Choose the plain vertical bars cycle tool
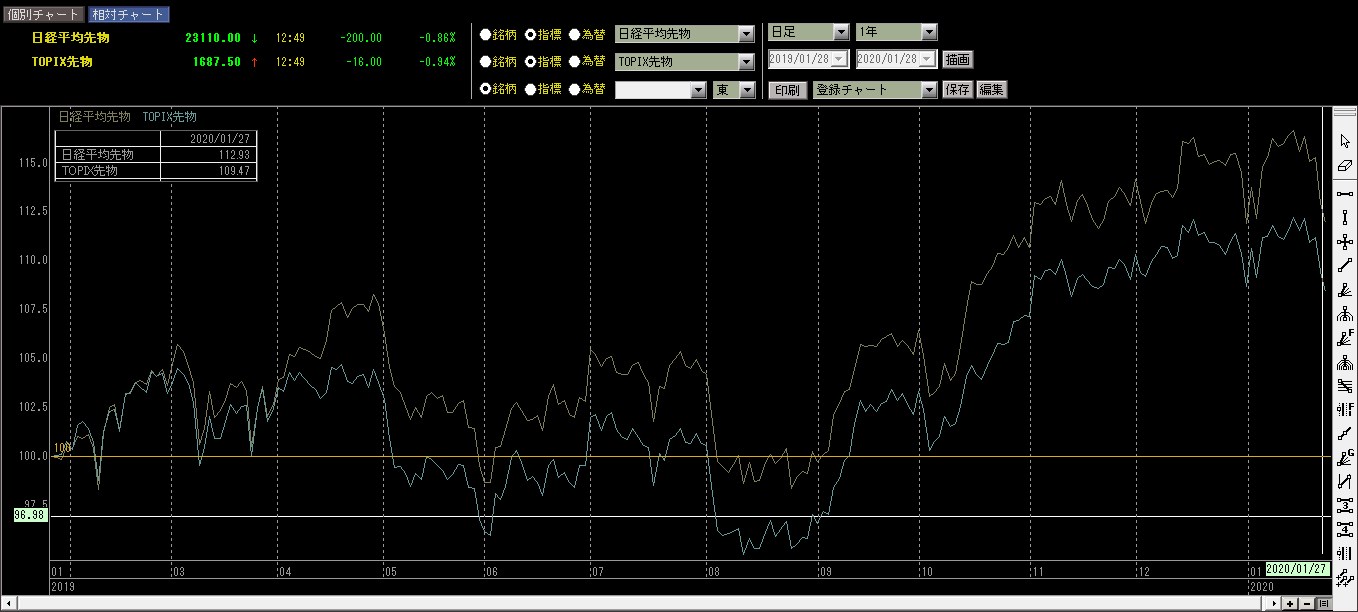 (x=1345, y=553)
